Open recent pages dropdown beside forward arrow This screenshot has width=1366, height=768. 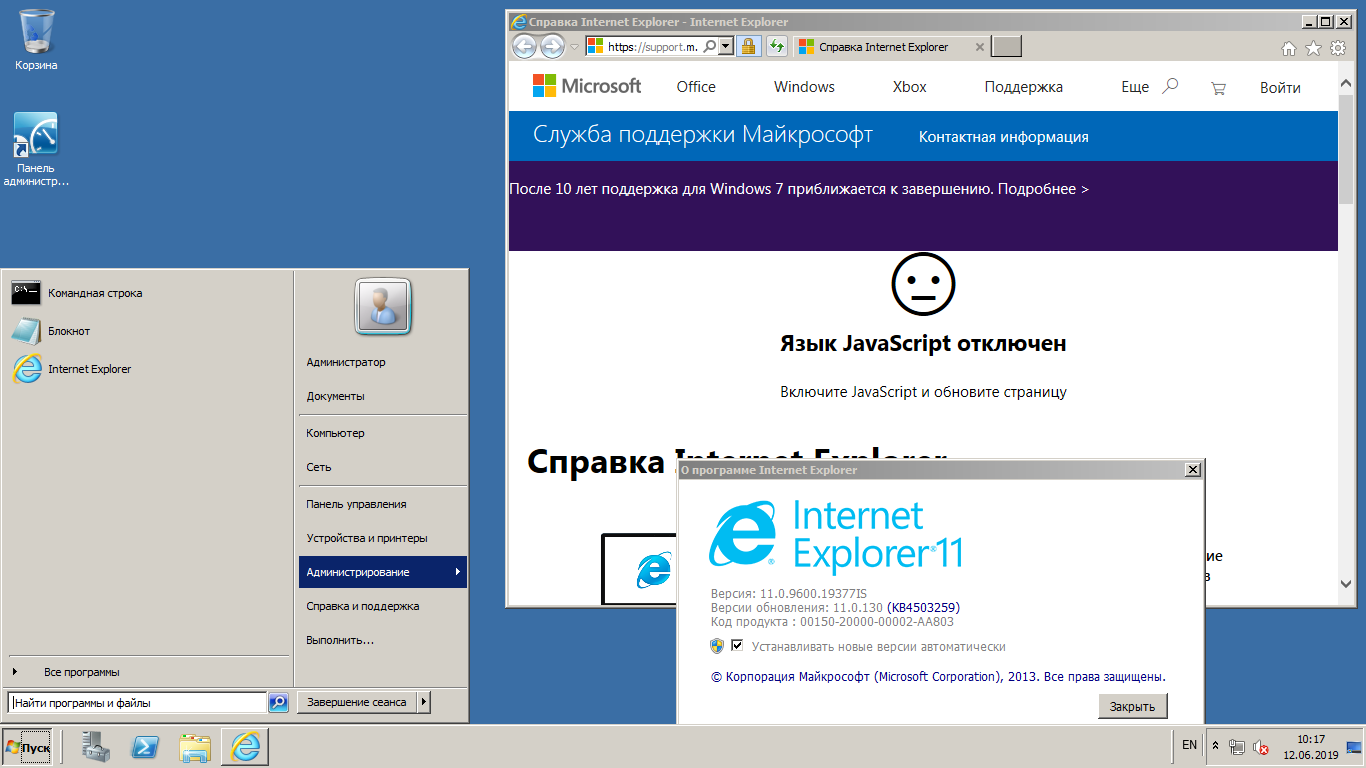[x=574, y=47]
